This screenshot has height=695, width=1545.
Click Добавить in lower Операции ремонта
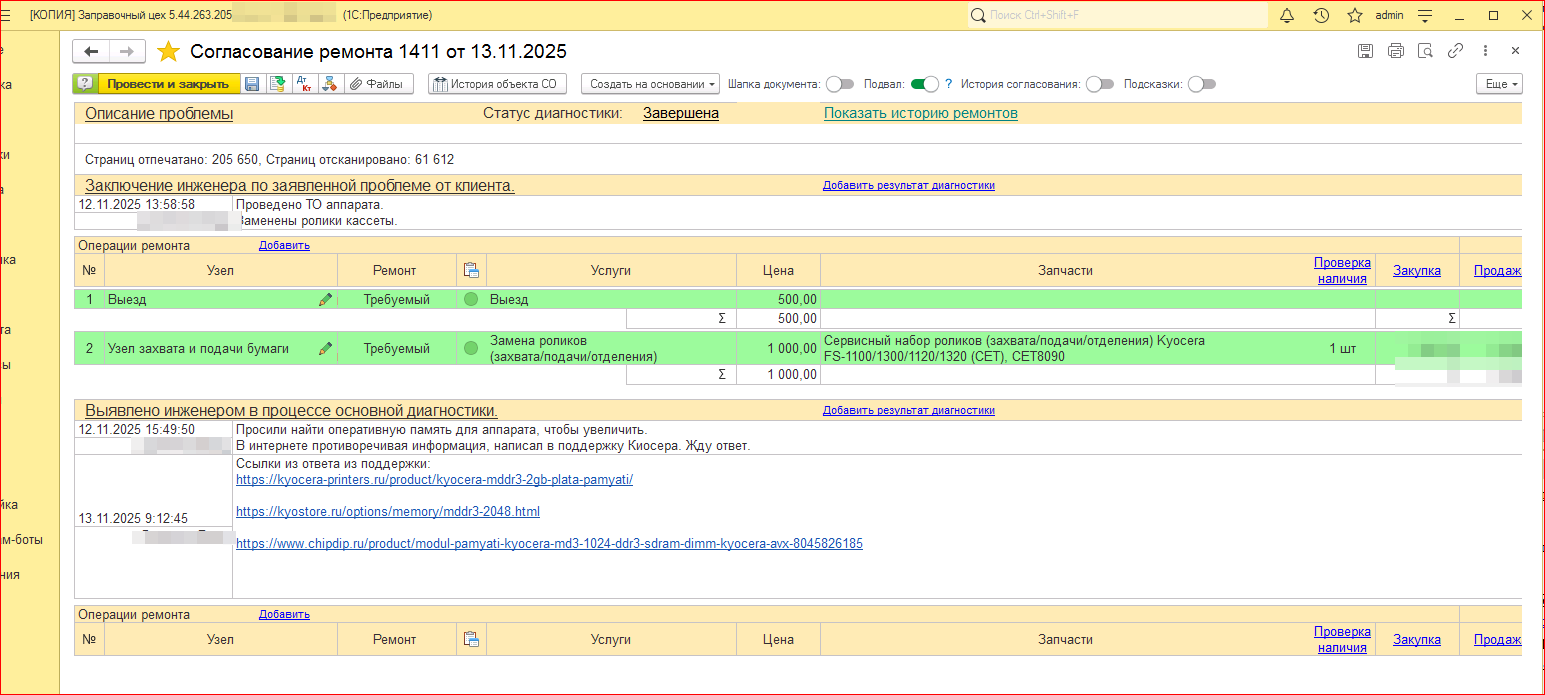(x=284, y=614)
